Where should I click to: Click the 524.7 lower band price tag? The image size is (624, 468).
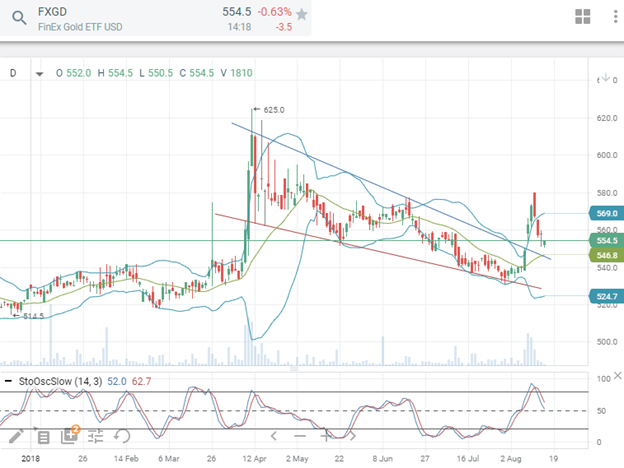[x=606, y=296]
